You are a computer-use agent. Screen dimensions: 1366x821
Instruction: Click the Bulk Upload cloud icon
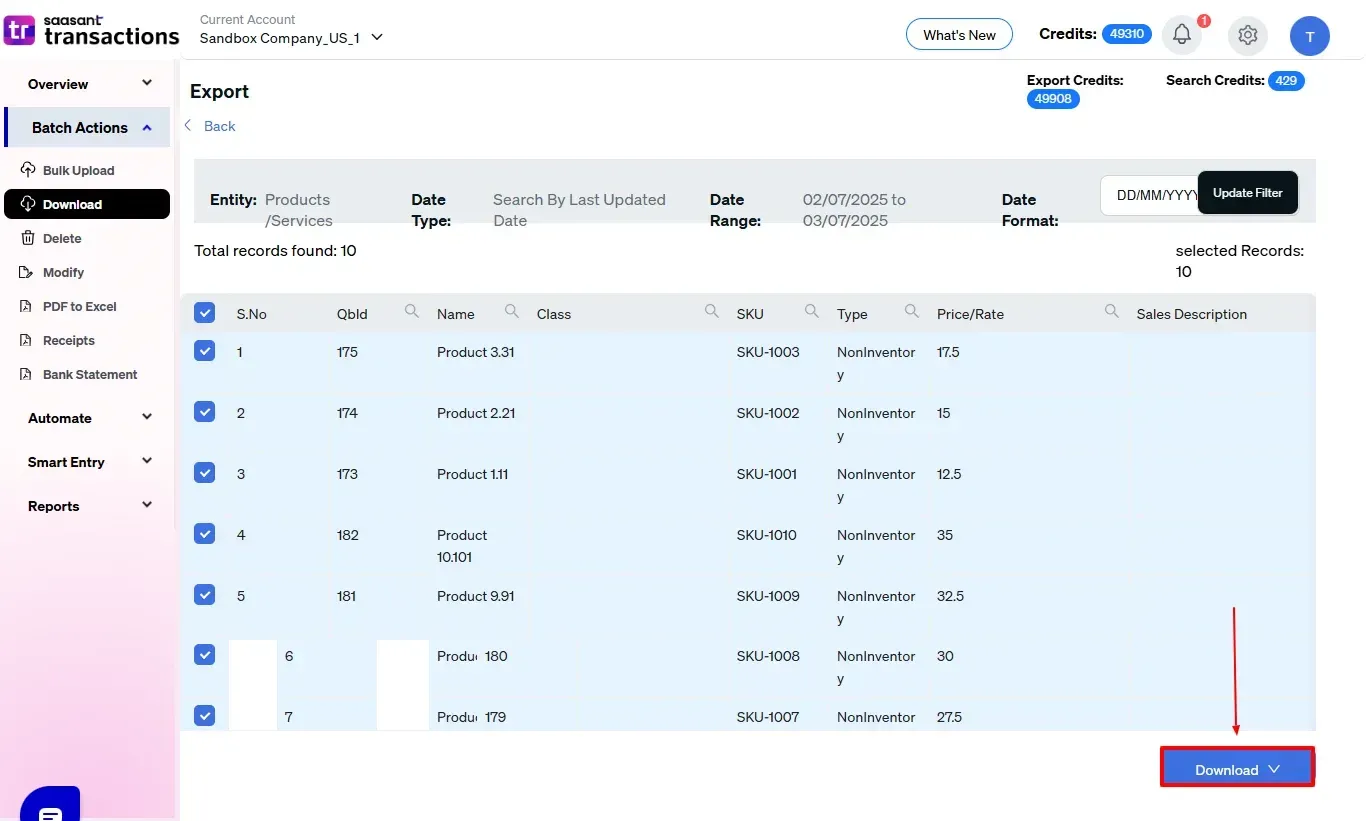tap(27, 169)
